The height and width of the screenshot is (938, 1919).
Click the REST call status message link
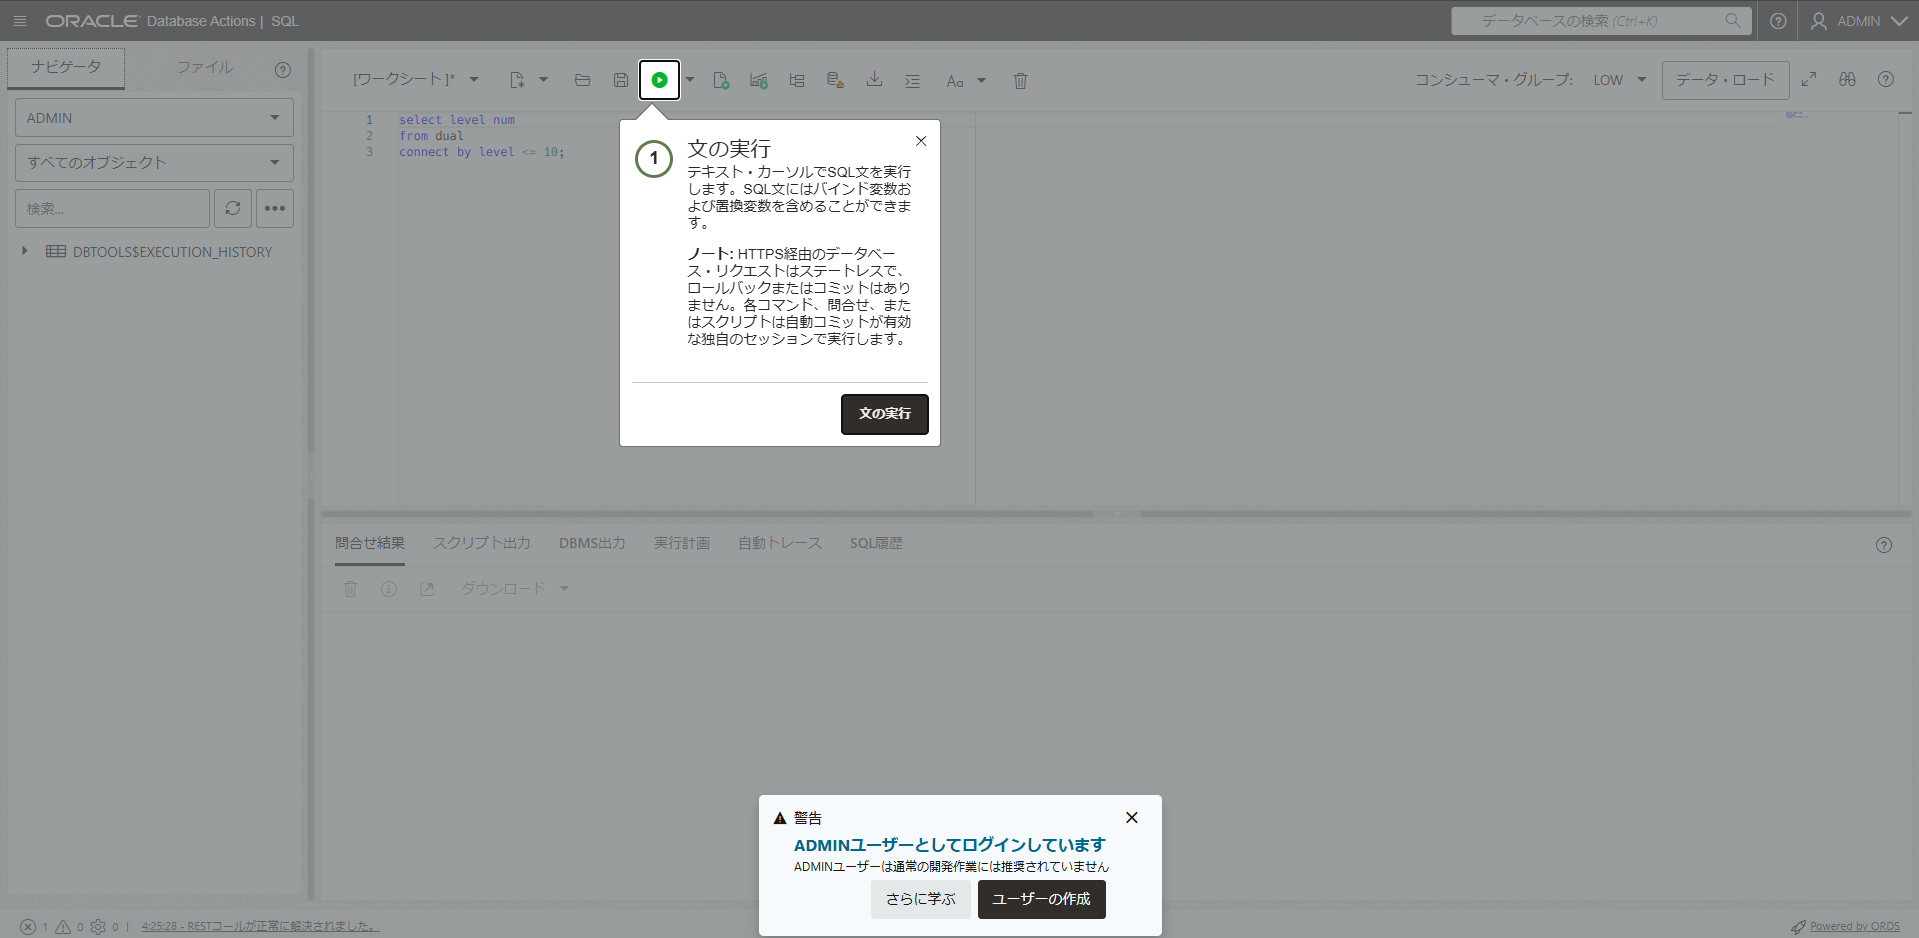pos(260,927)
